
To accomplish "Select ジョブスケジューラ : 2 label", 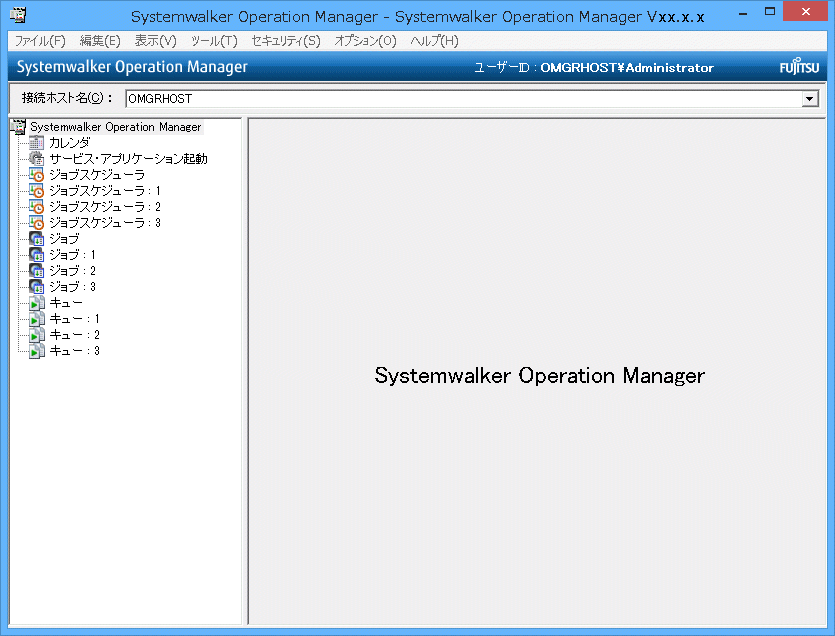I will tap(105, 207).
